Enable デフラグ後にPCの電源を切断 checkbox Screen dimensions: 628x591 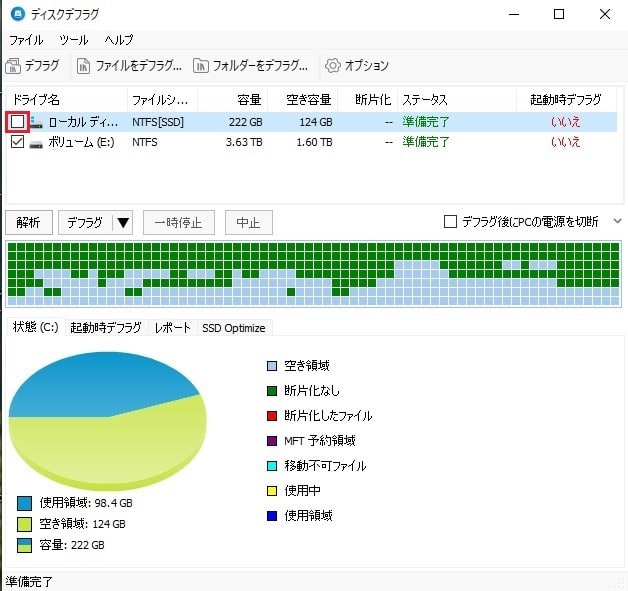coord(451,221)
